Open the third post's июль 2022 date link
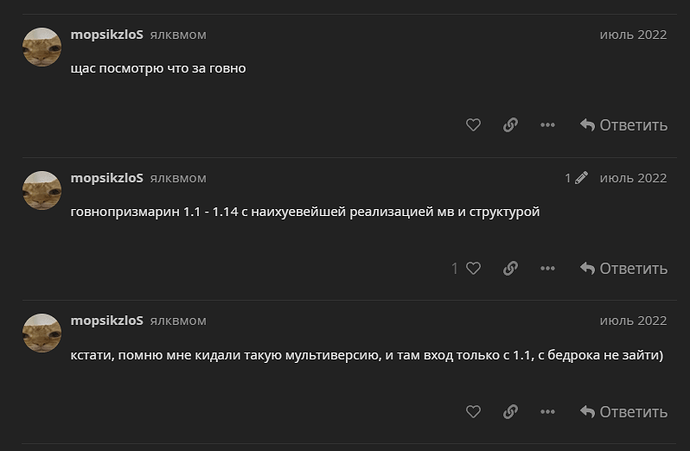Image resolution: width=690 pixels, height=451 pixels. point(633,321)
